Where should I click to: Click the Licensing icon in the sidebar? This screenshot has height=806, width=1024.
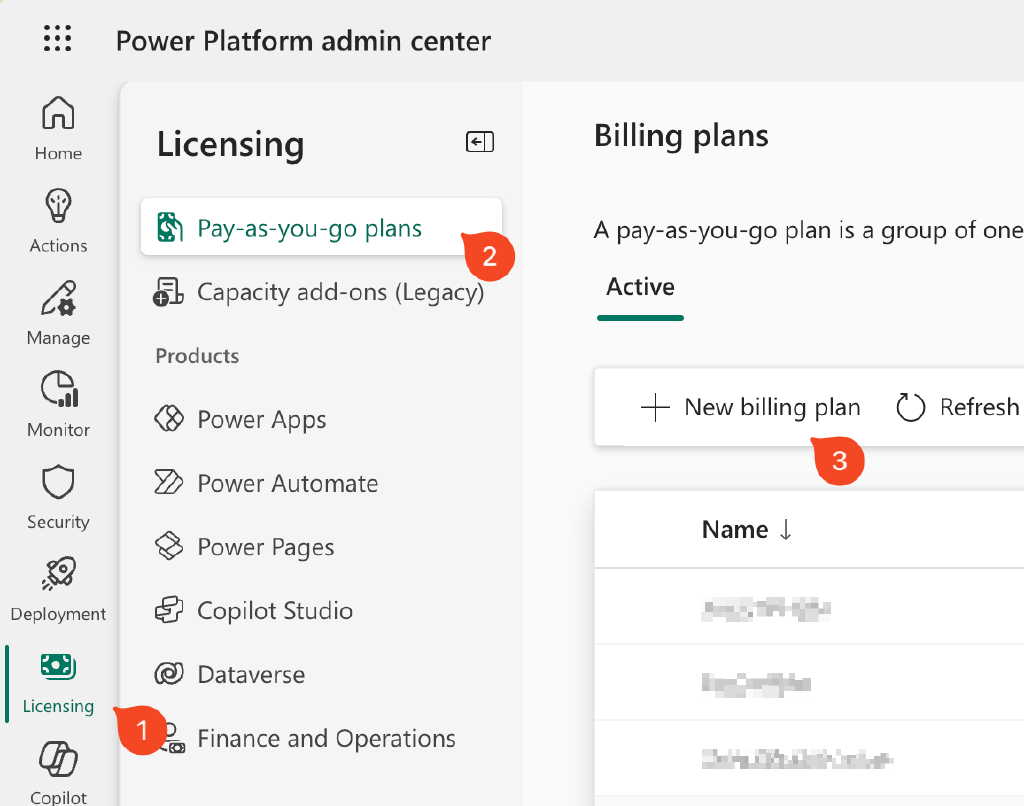[x=57, y=676]
